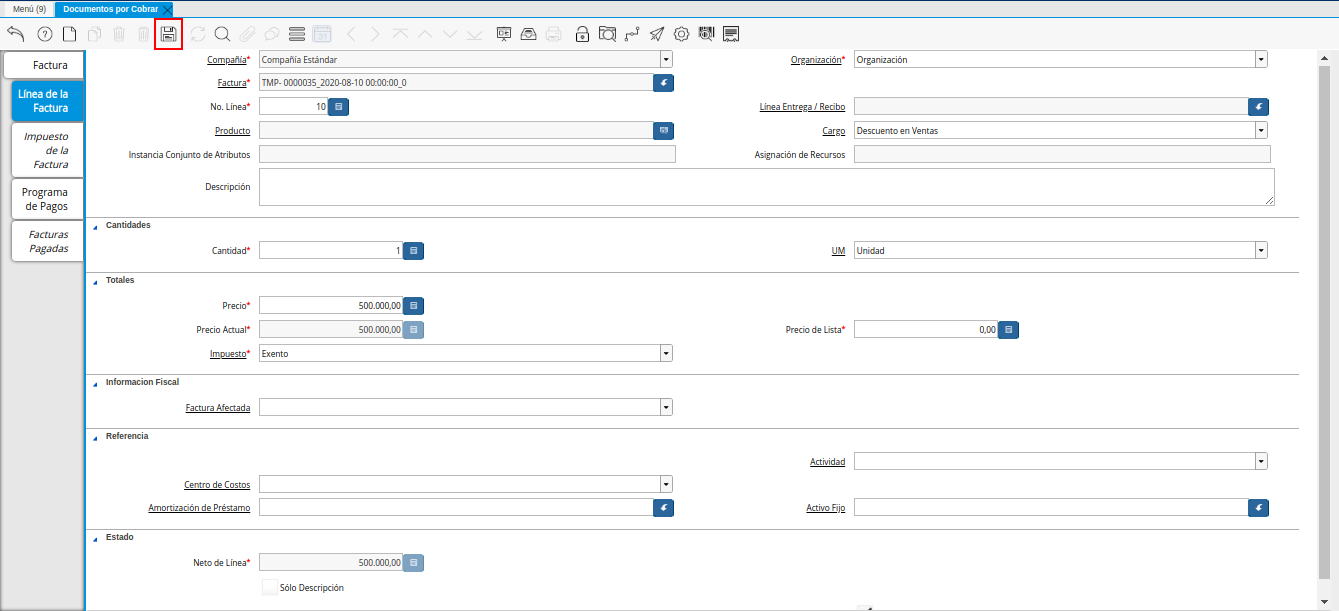
Task: Close the Documentos por Cobrar tab
Action: (x=168, y=9)
